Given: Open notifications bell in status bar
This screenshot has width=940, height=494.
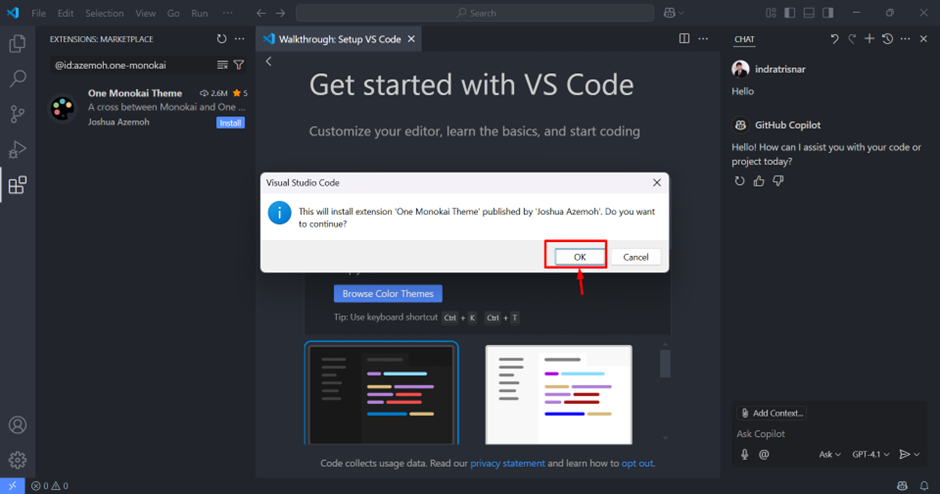Looking at the screenshot, I should pos(924,486).
